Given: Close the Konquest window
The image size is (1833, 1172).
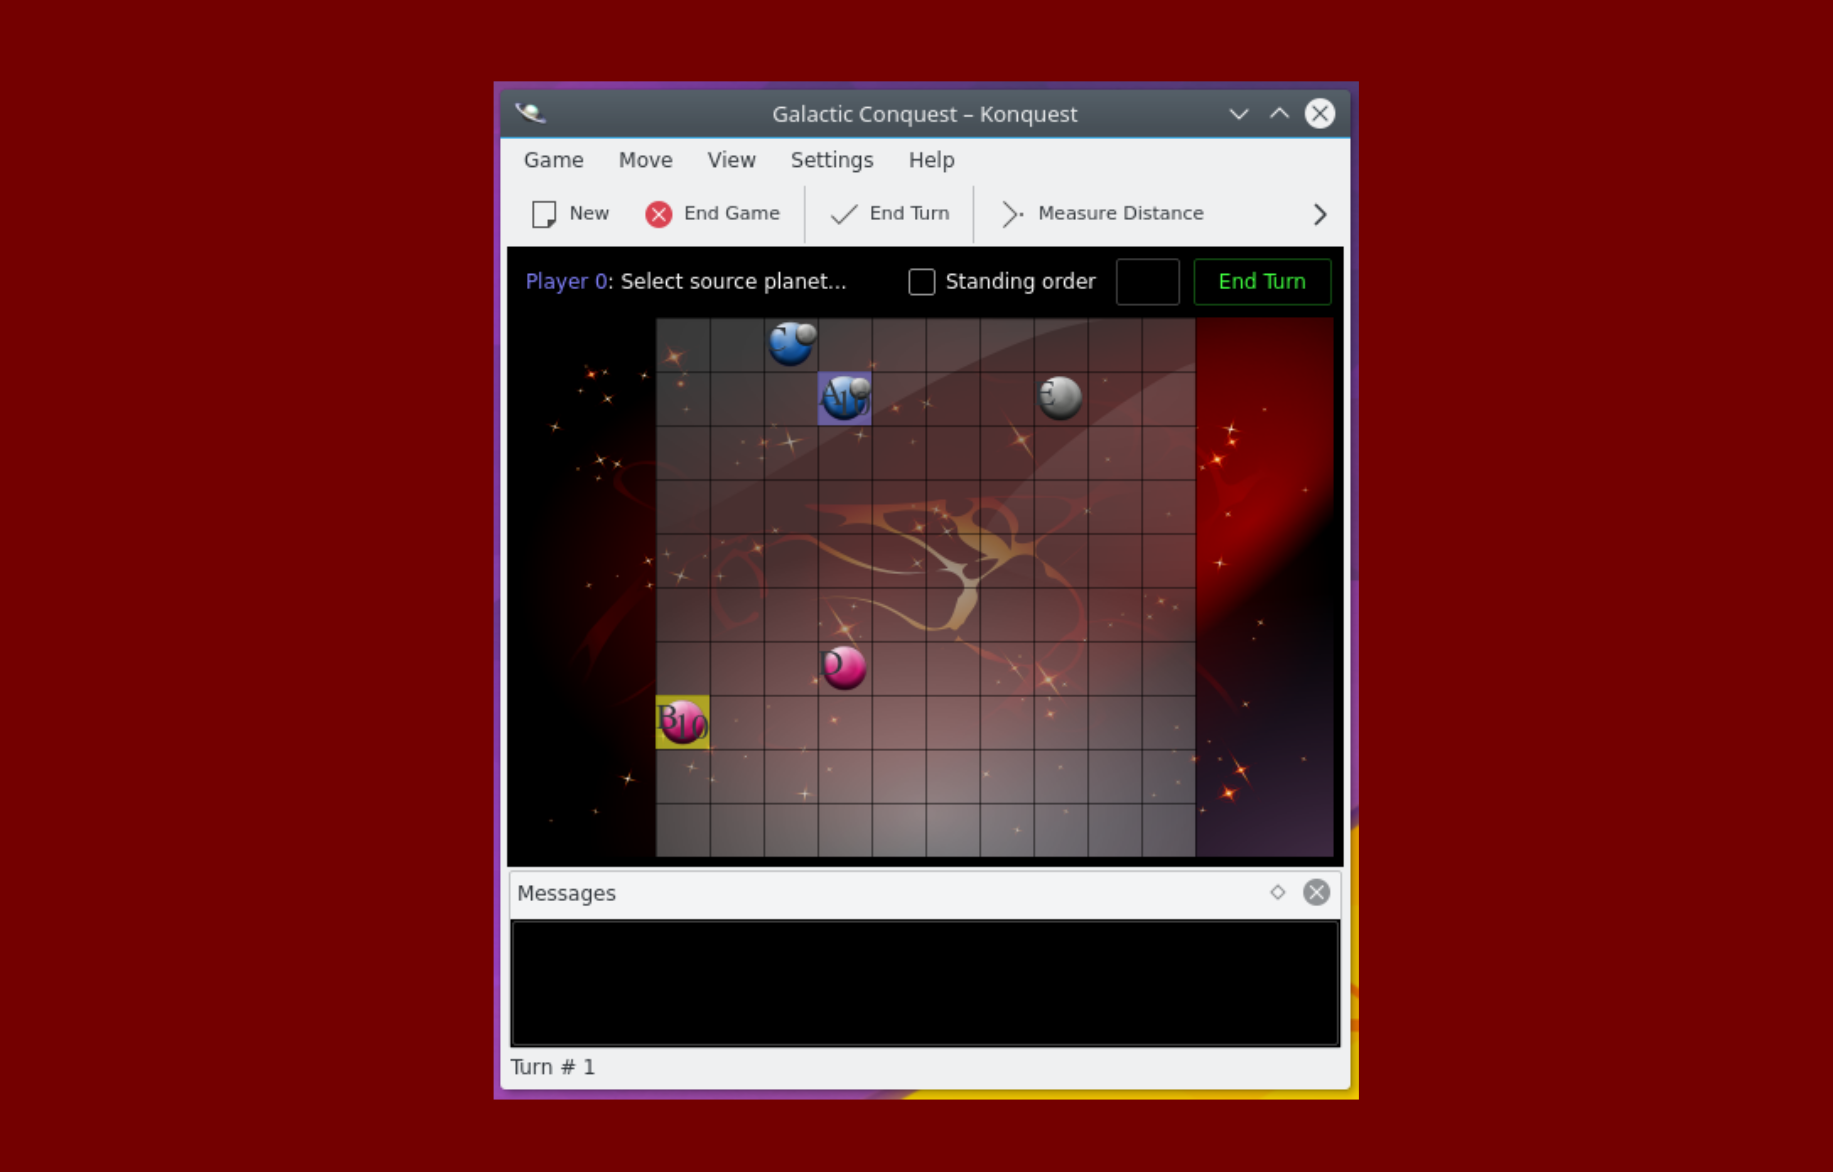Looking at the screenshot, I should pyautogui.click(x=1320, y=114).
